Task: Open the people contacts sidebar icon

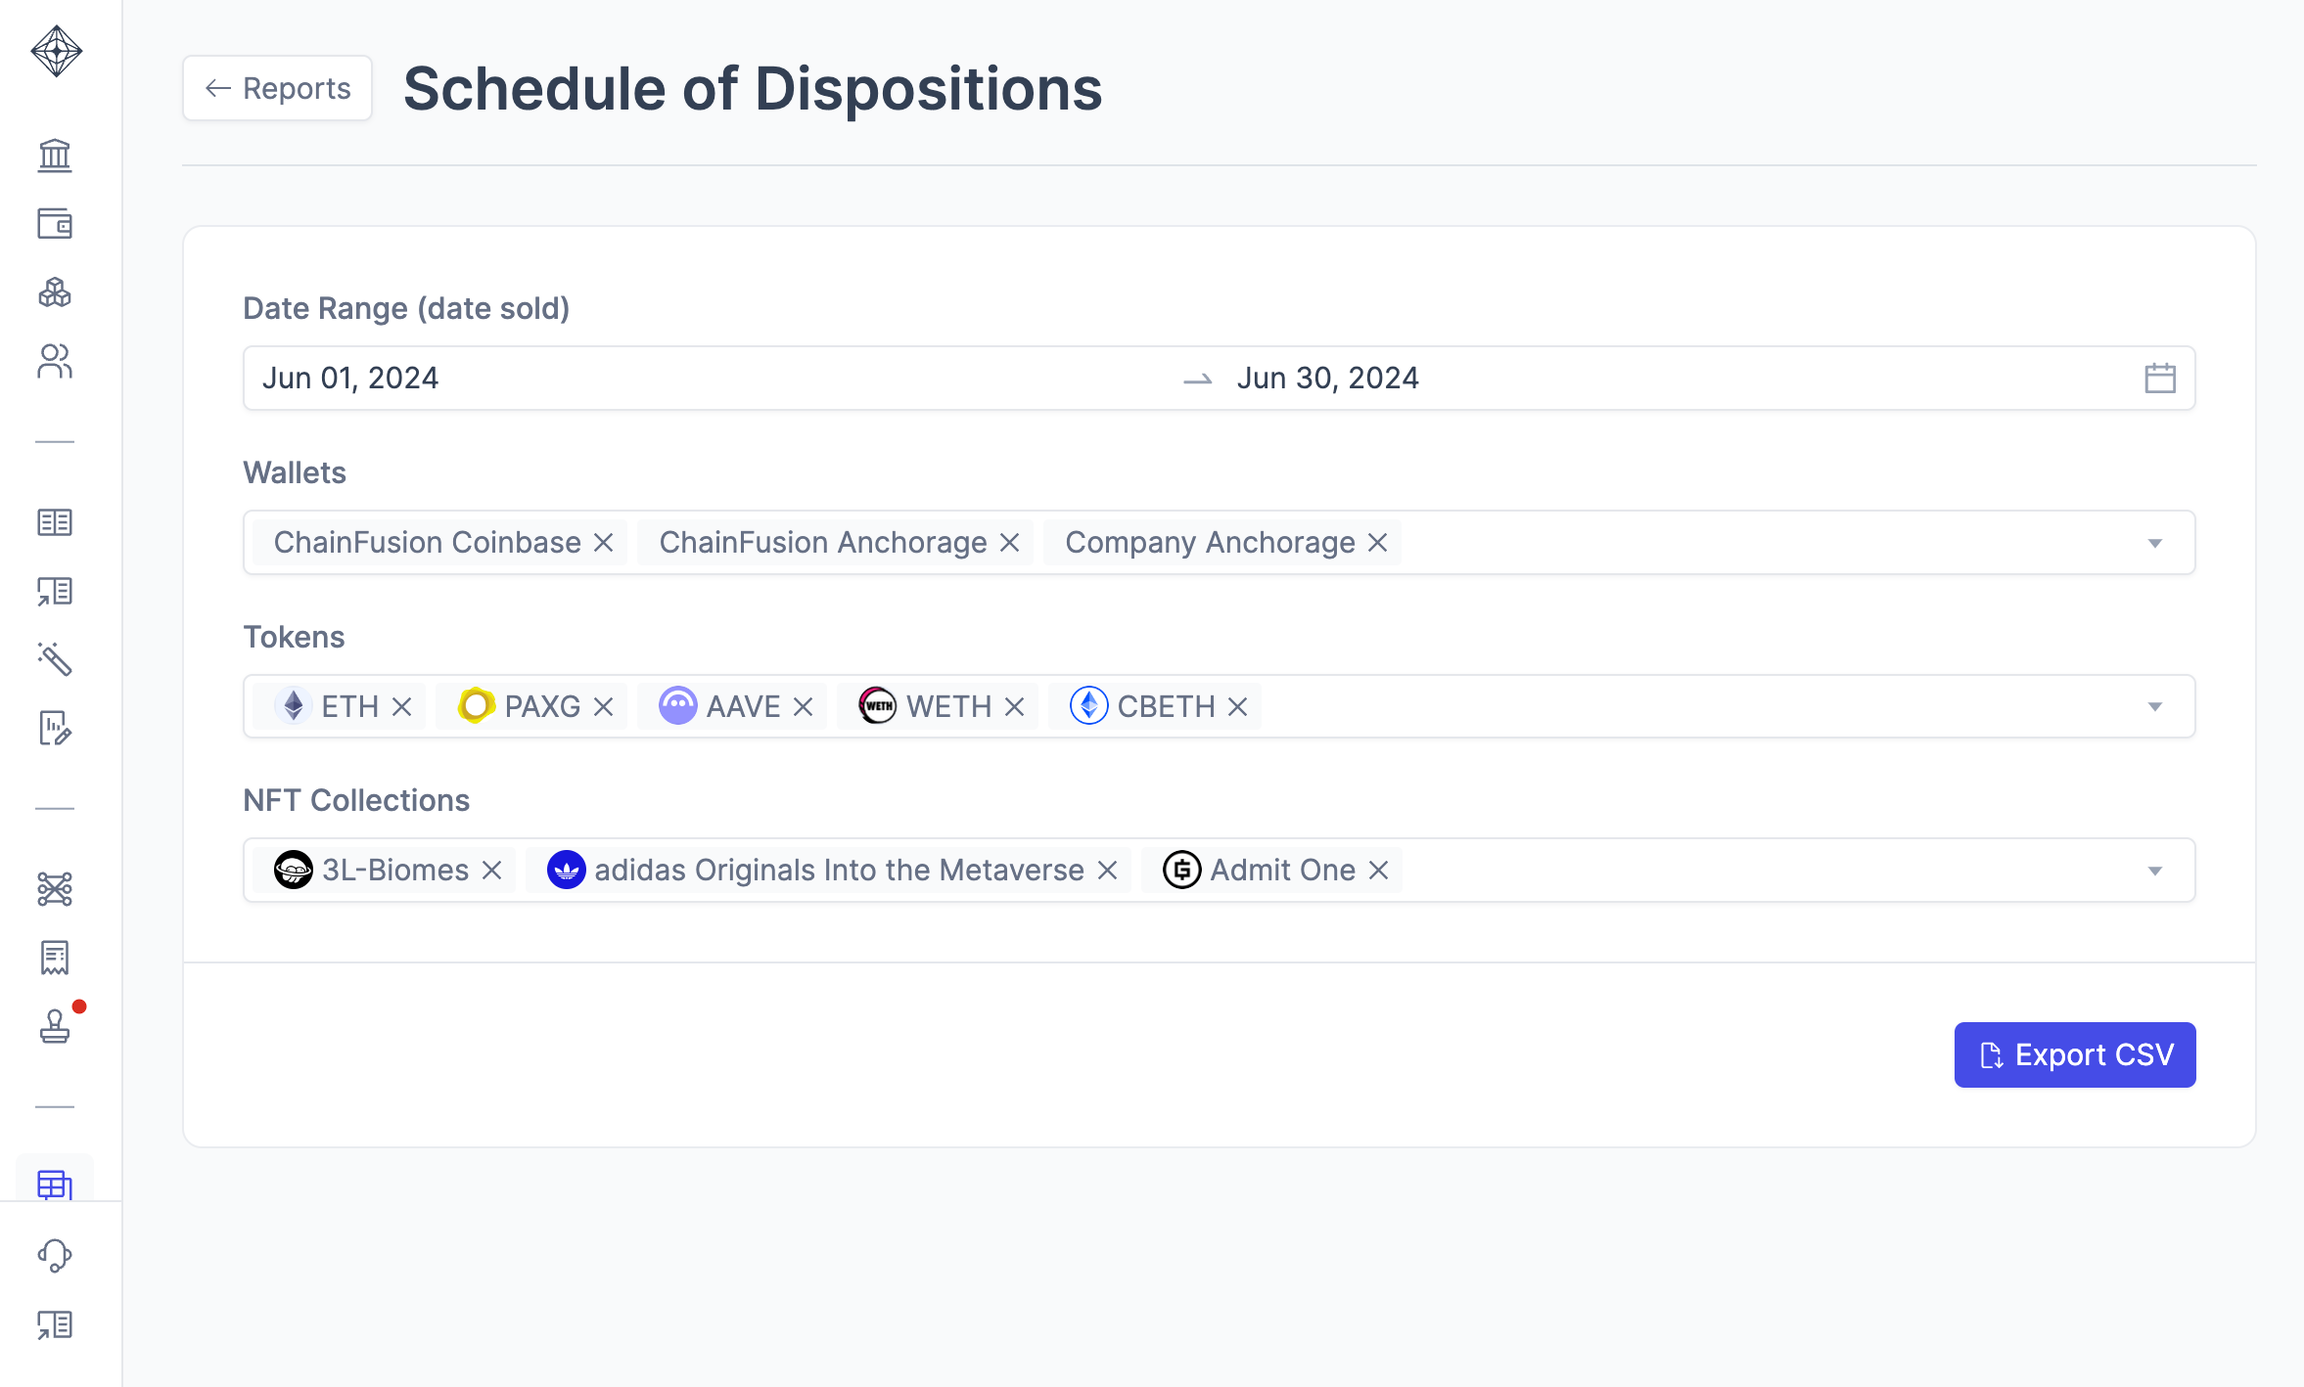Action: (x=55, y=361)
